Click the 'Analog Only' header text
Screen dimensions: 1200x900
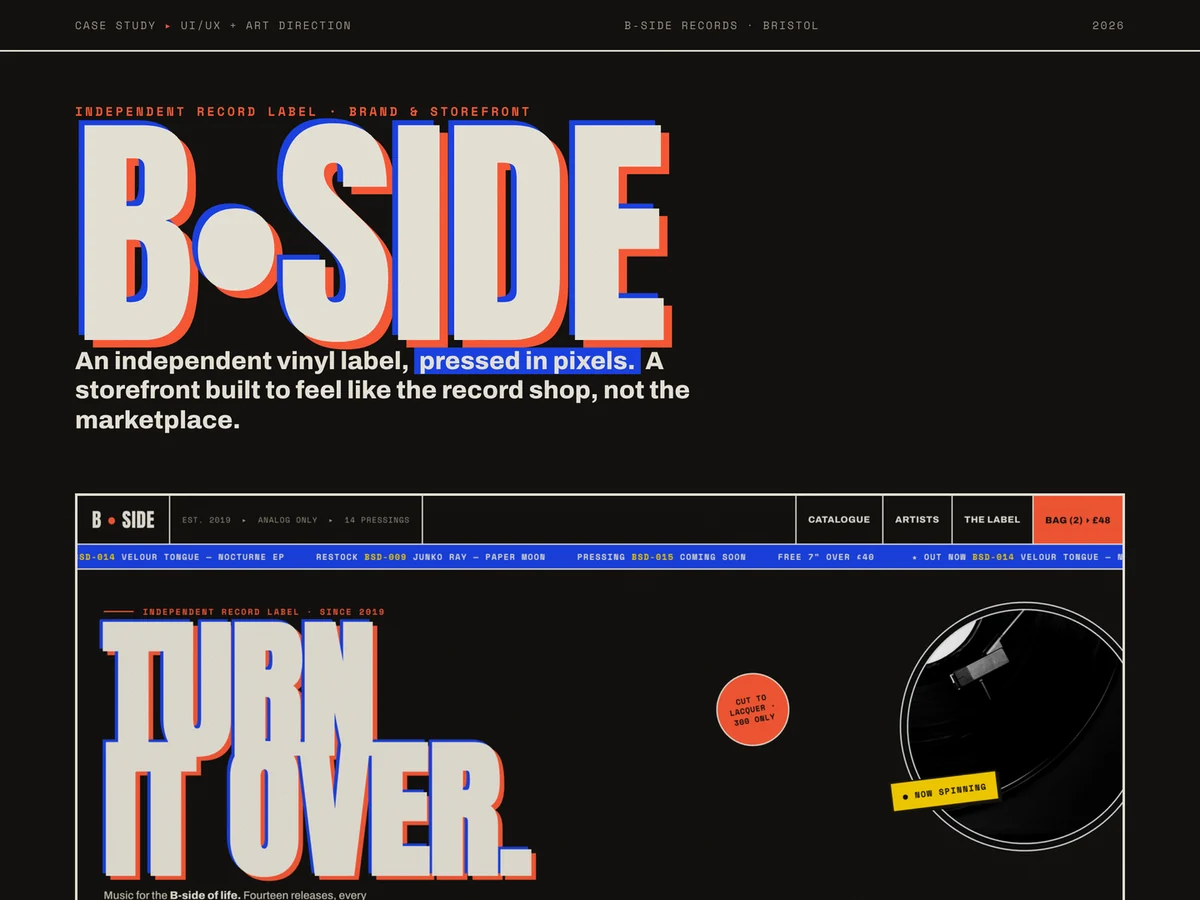coord(287,520)
